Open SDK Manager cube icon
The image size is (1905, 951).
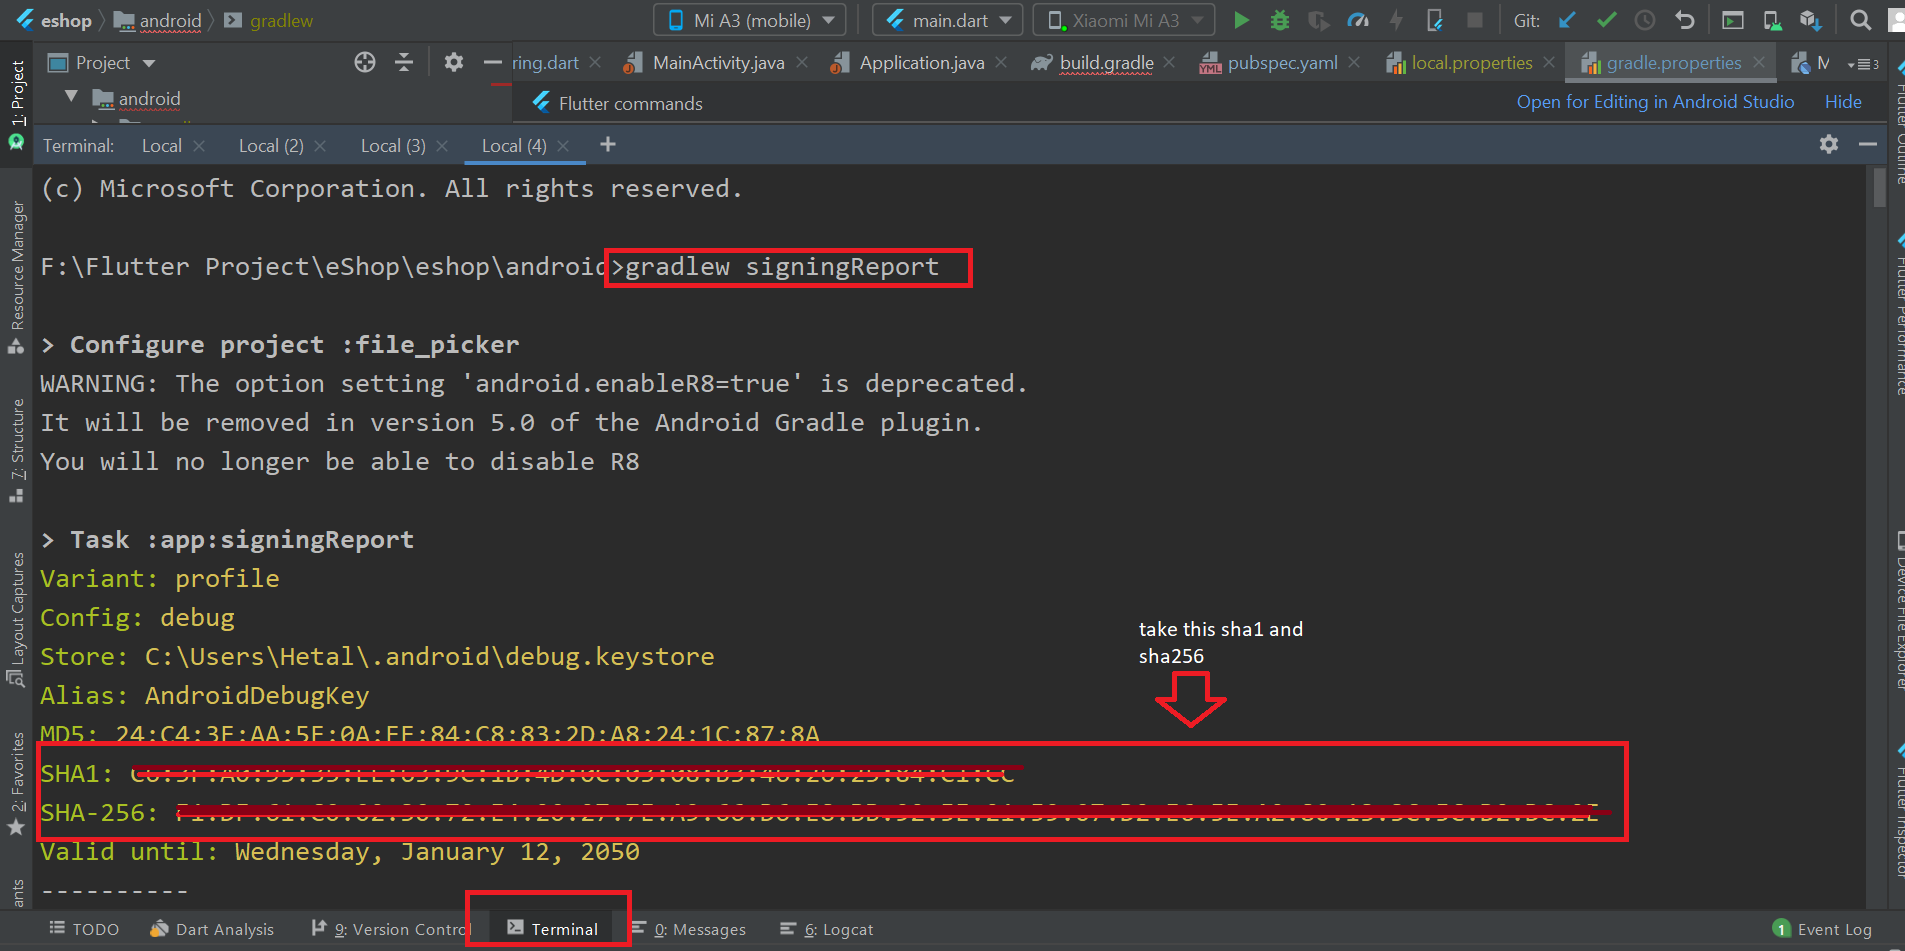point(1809,20)
